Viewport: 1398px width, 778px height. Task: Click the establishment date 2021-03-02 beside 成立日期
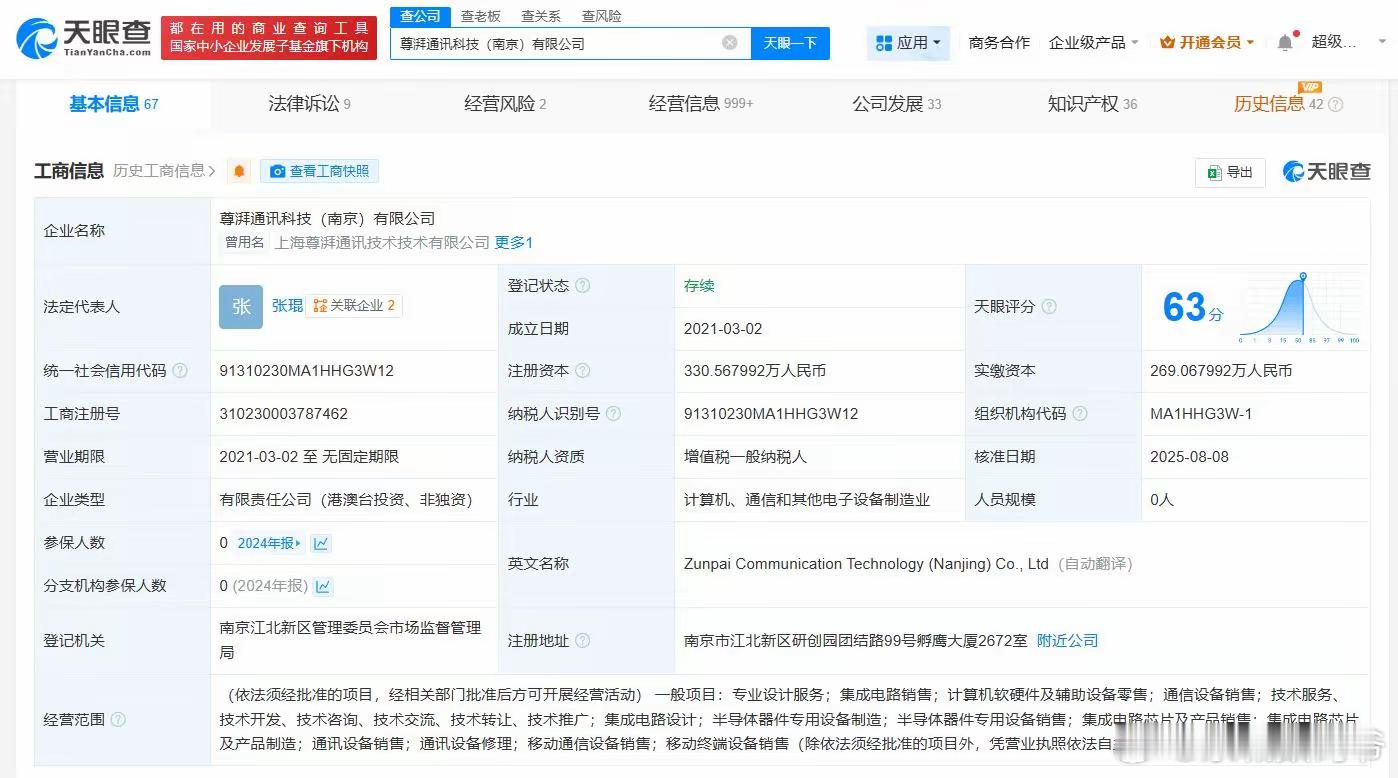pos(723,329)
